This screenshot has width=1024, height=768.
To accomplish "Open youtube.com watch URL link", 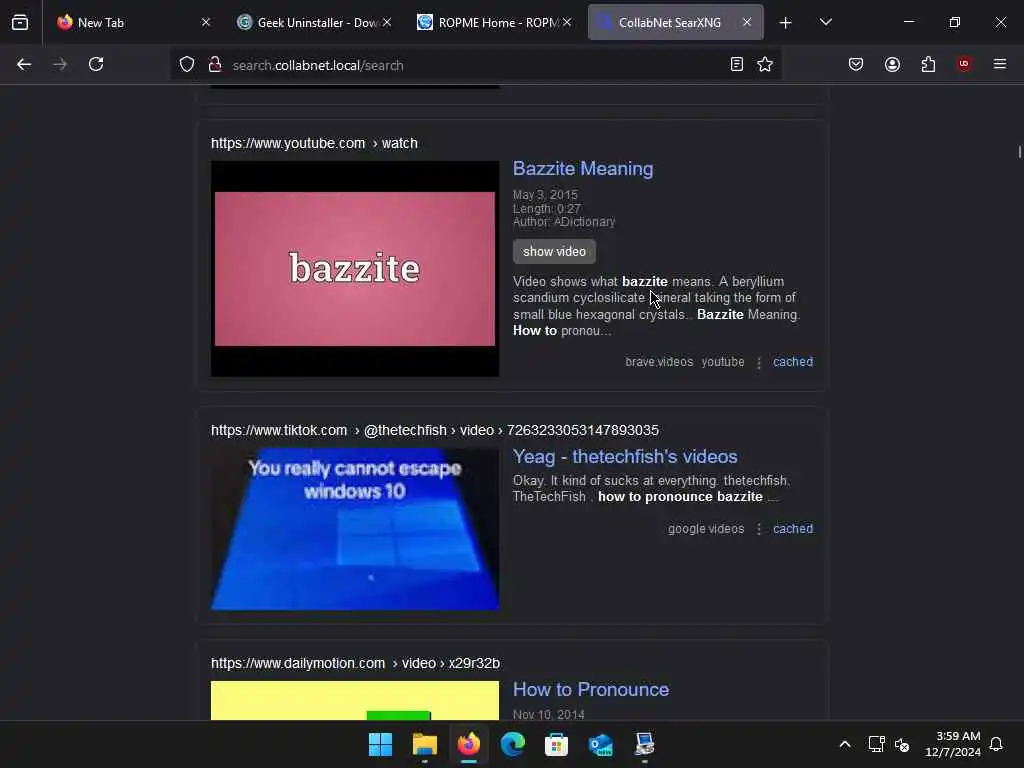I will pos(314,143).
